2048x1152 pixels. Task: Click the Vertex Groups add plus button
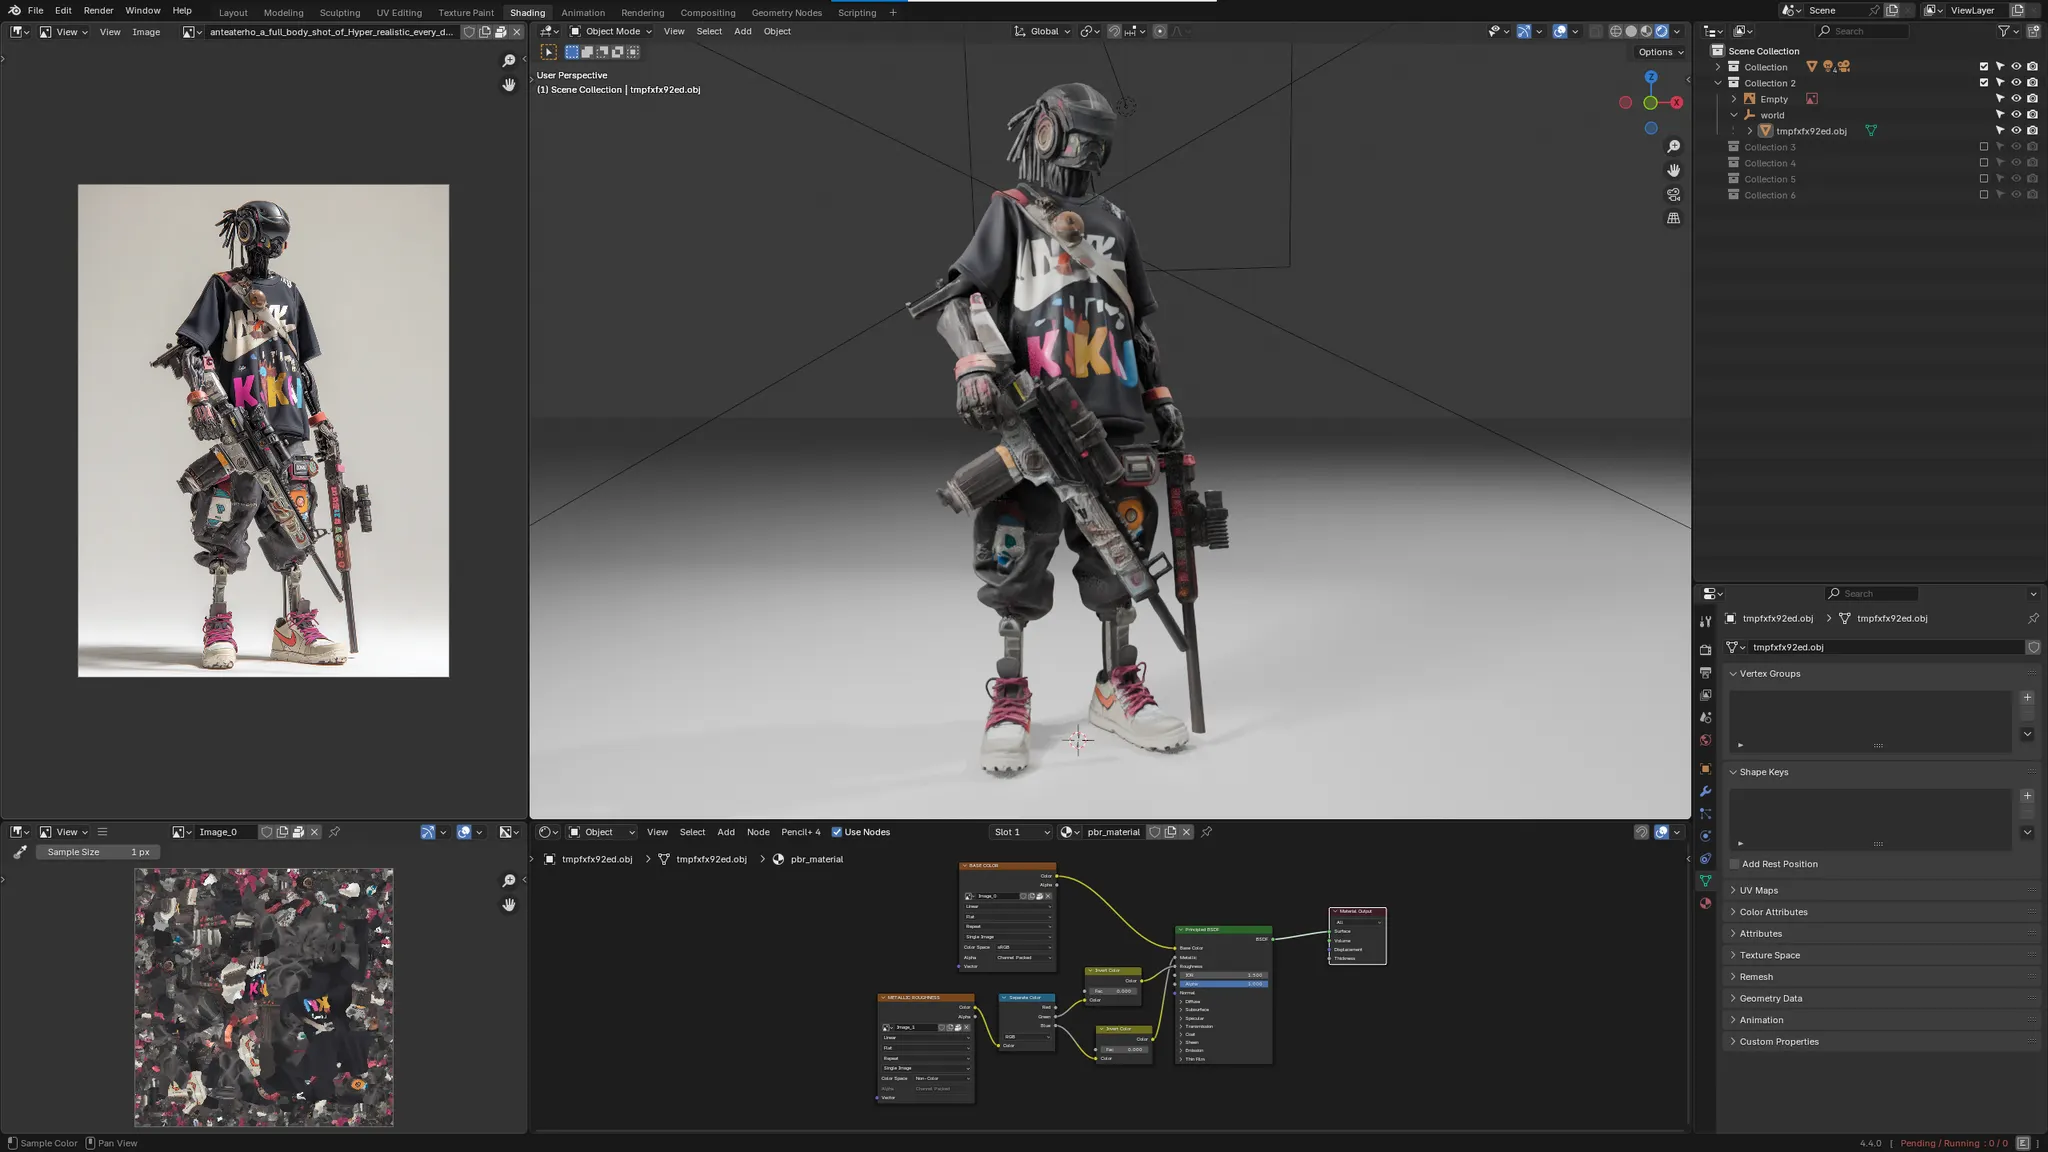point(2027,697)
